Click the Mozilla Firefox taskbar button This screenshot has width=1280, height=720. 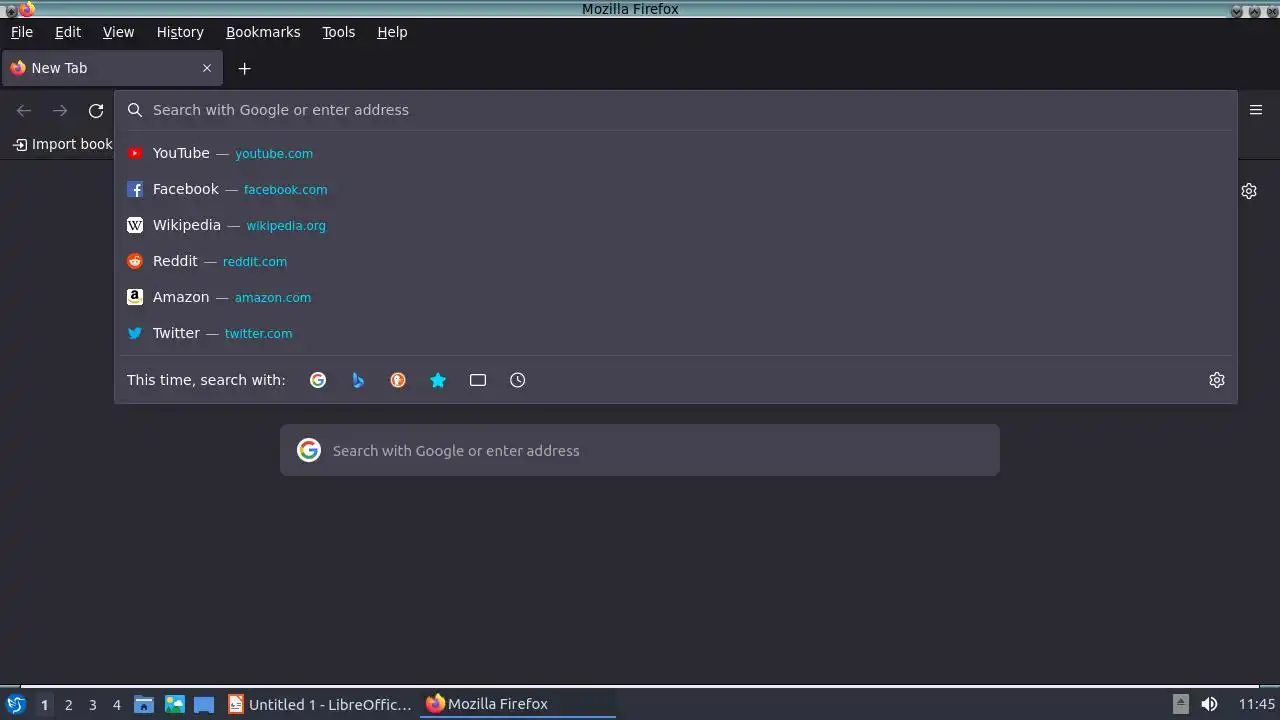518,704
